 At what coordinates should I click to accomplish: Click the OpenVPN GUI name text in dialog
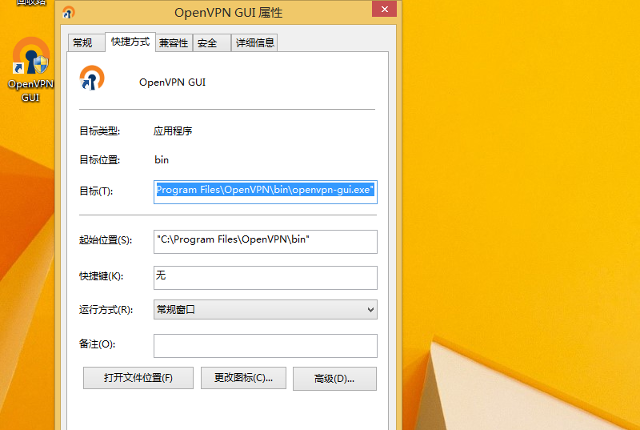coord(172,82)
